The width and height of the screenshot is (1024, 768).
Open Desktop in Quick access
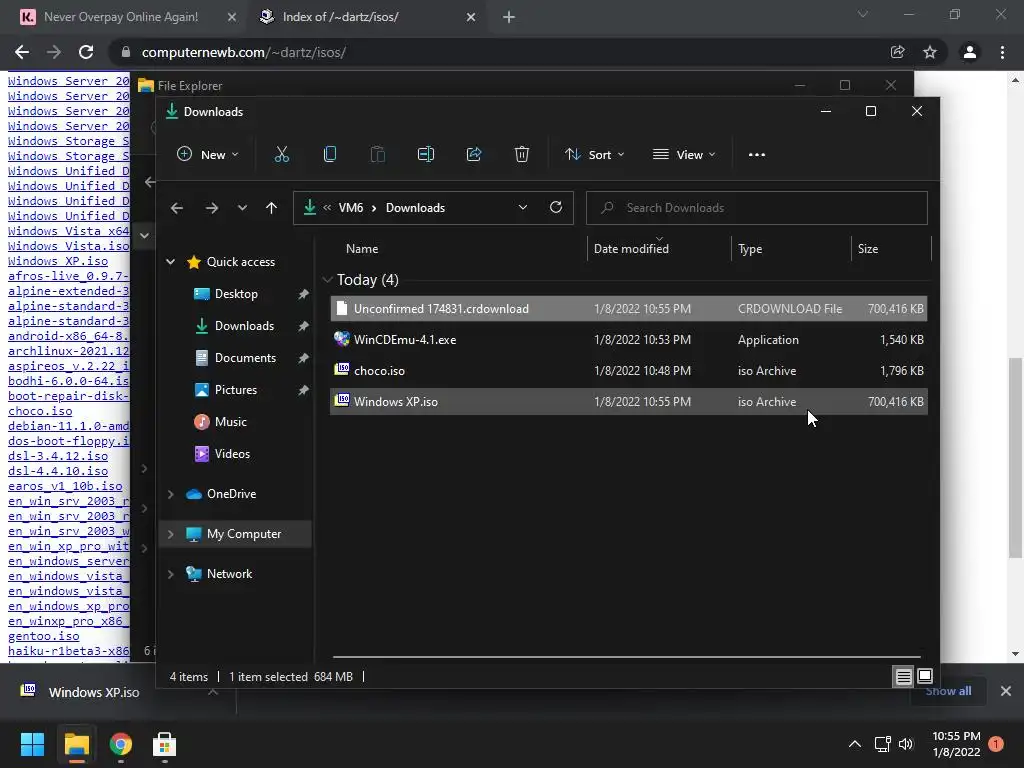236,294
